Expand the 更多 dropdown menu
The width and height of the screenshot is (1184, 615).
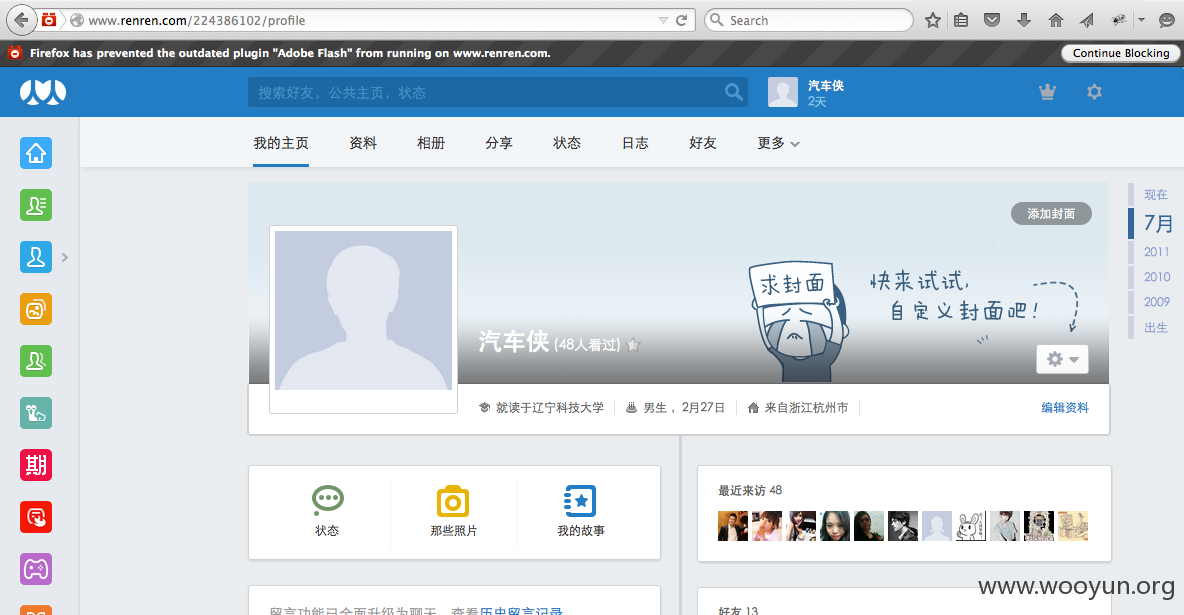778,144
